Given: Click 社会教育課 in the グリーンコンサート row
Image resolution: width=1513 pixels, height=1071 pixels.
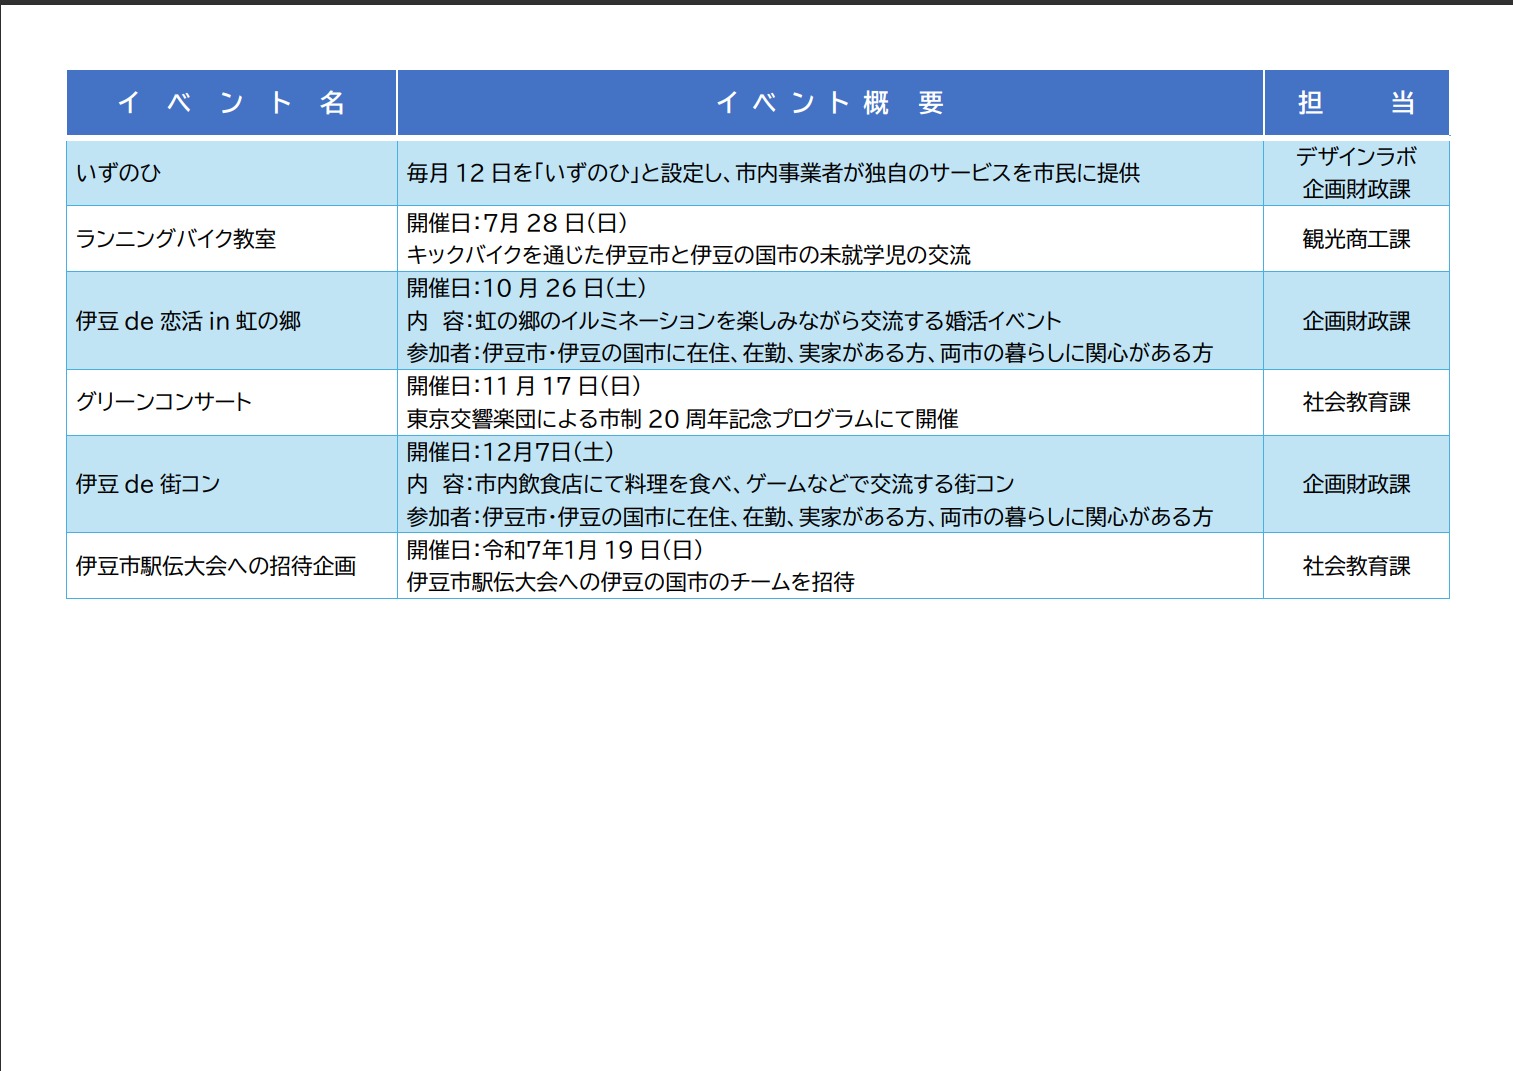Looking at the screenshot, I should [1356, 402].
